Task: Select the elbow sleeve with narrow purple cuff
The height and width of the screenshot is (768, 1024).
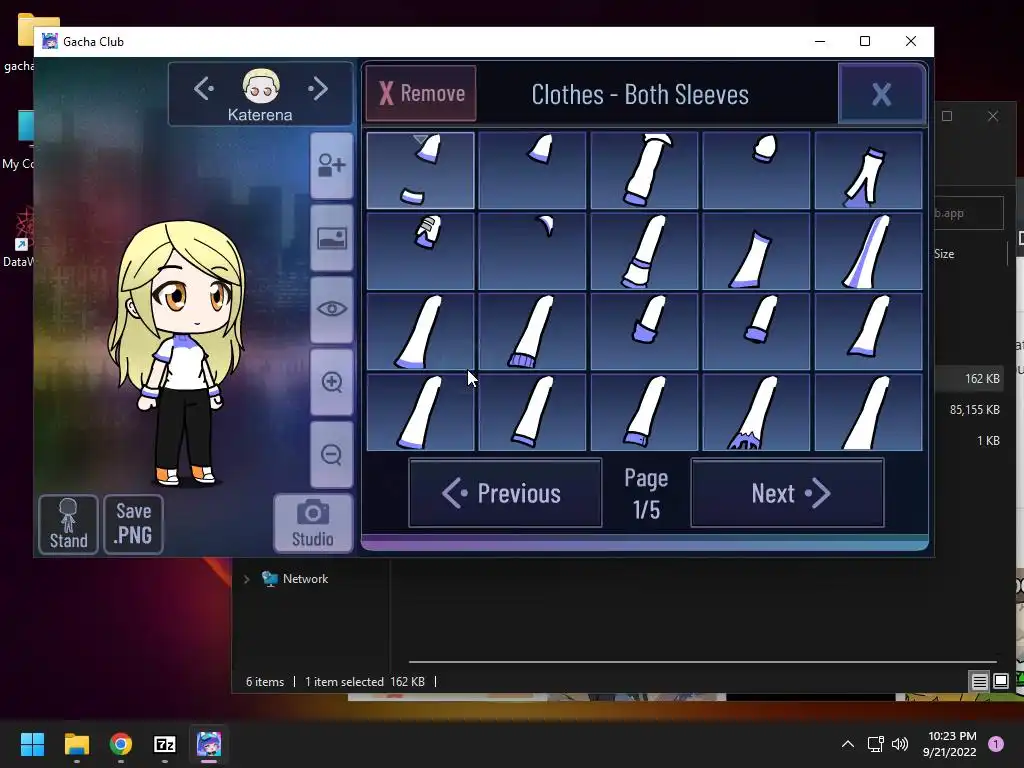Action: pos(756,332)
